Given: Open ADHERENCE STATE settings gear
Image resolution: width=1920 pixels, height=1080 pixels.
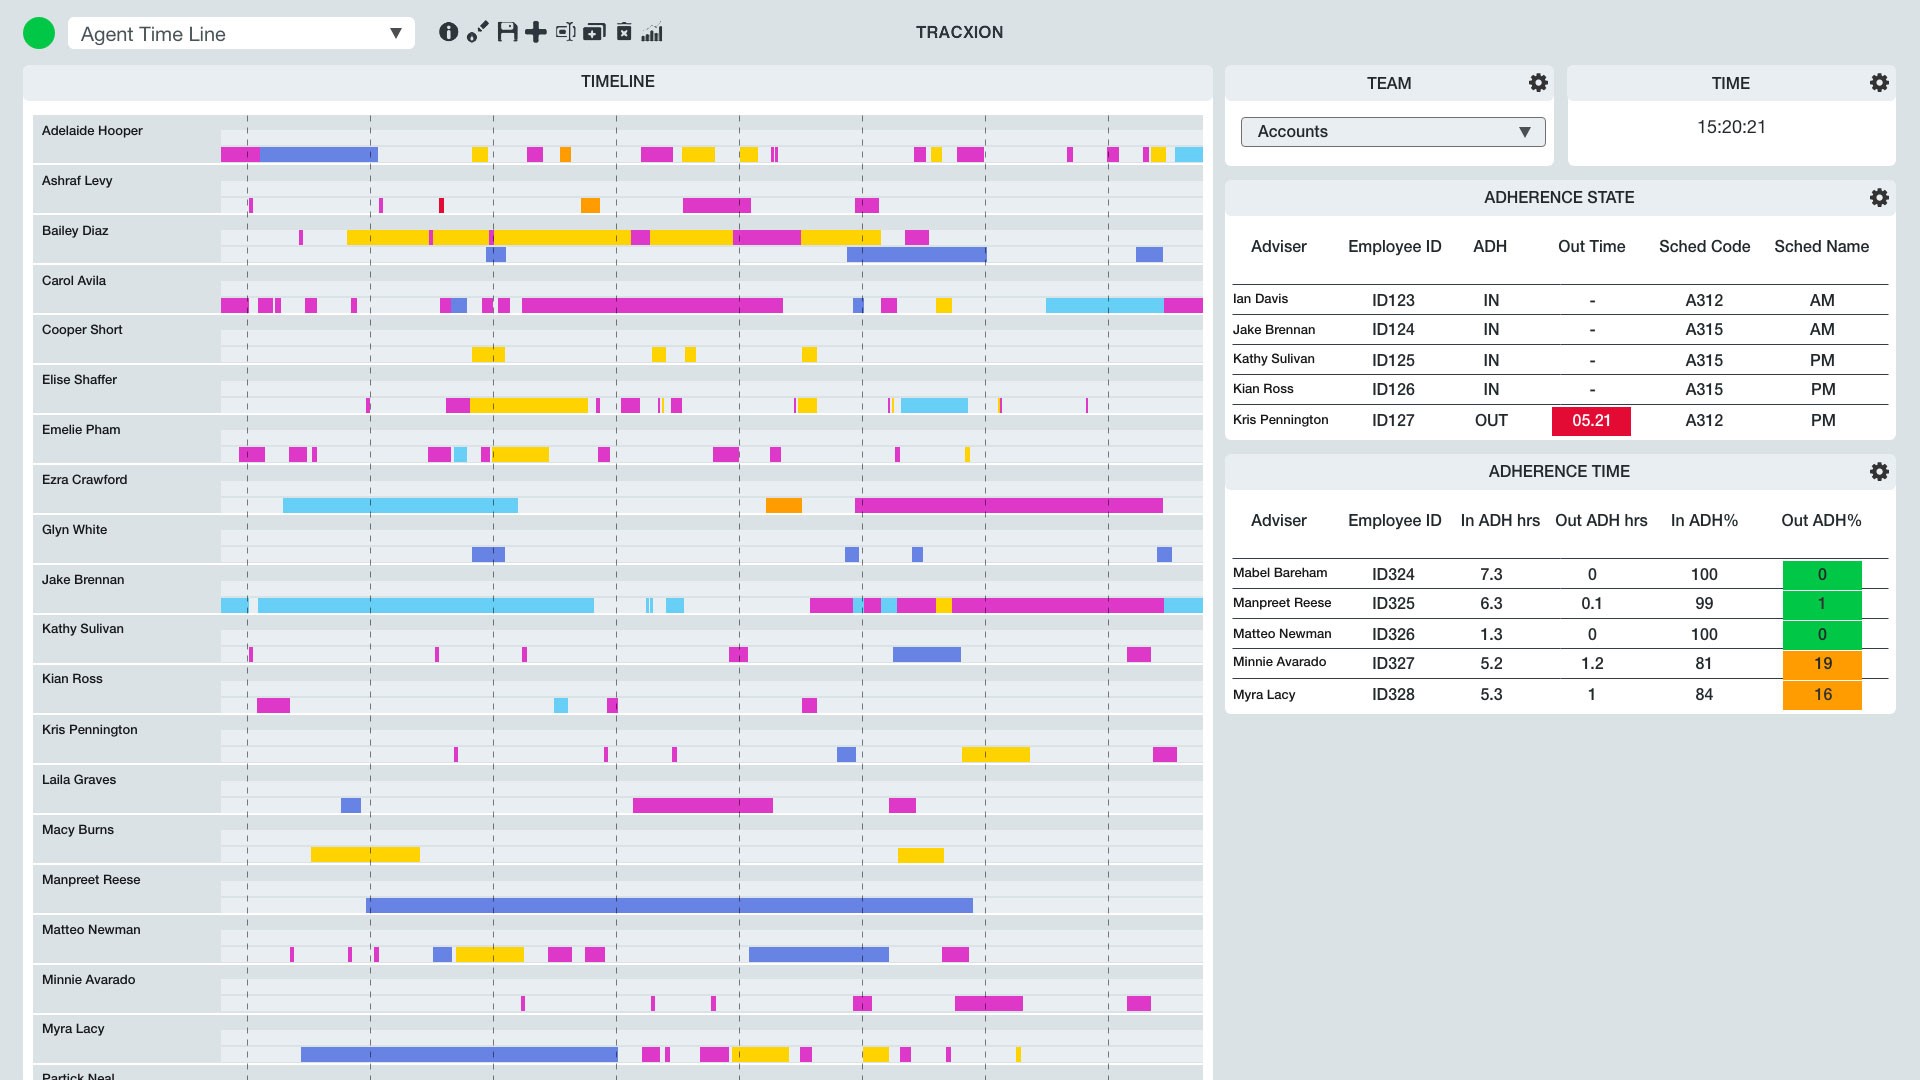Looking at the screenshot, I should 1879,198.
